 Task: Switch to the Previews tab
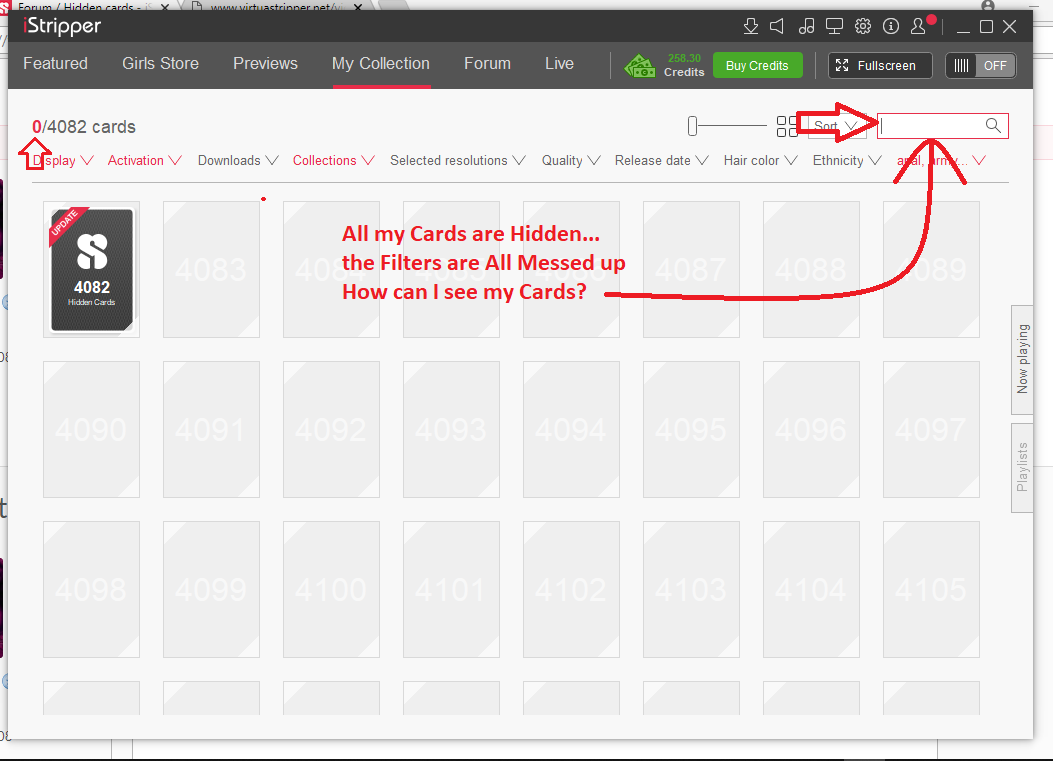point(265,64)
